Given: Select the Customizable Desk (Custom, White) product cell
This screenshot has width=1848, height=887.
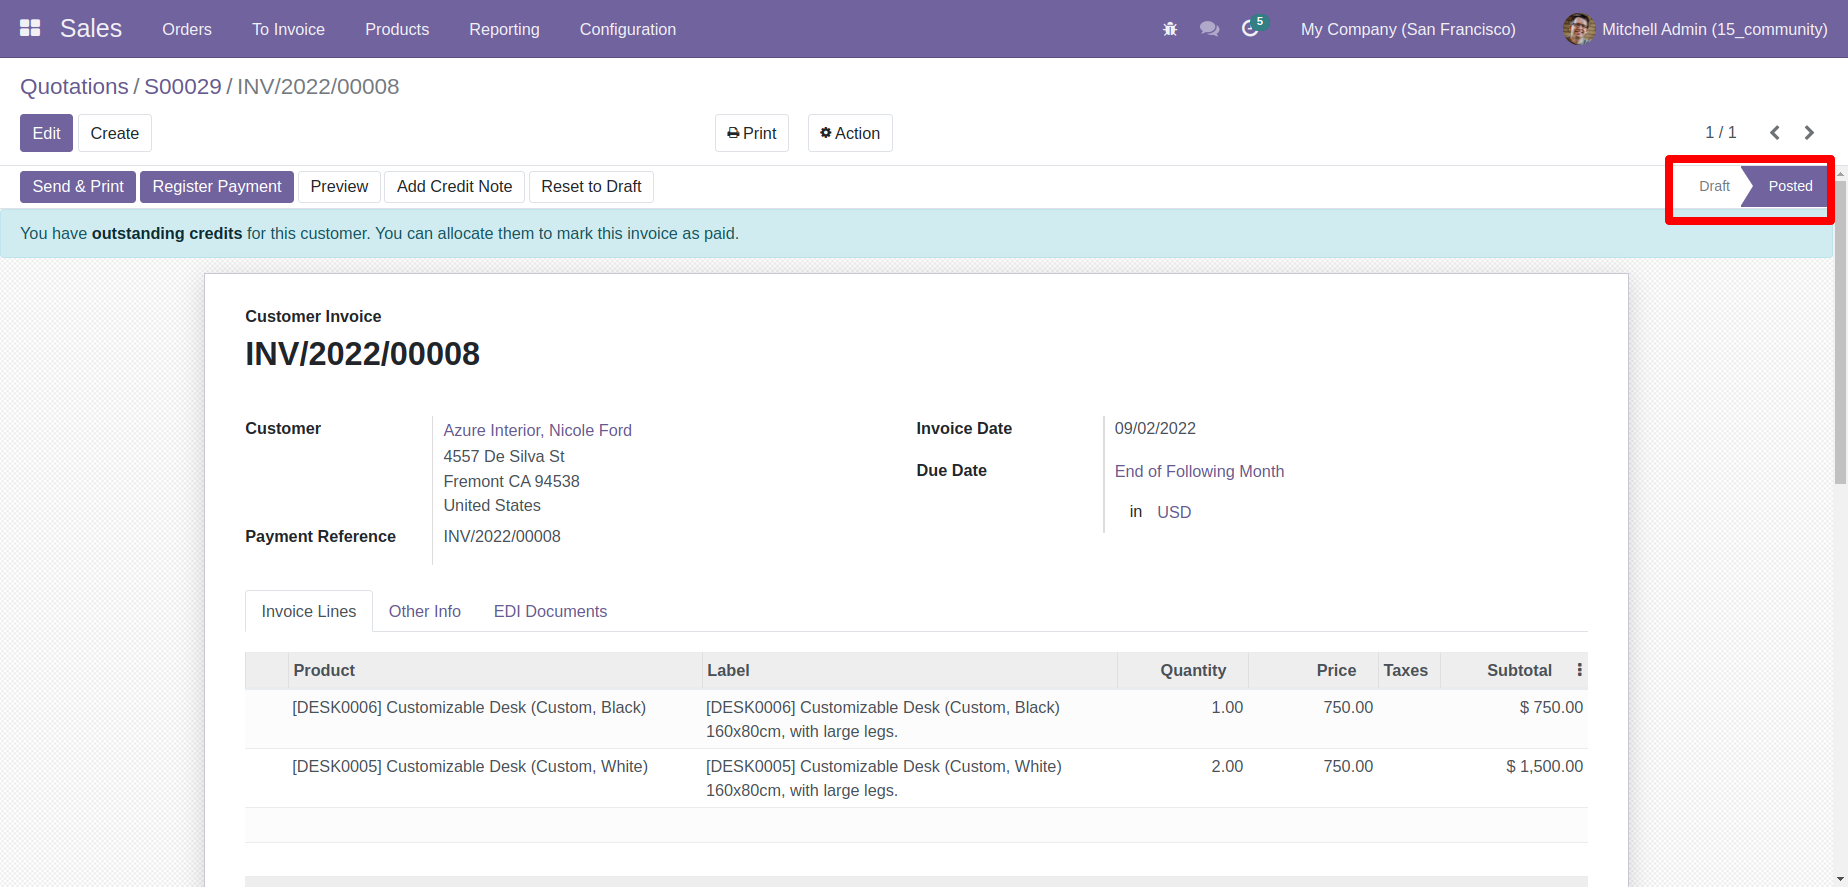Looking at the screenshot, I should 495,778.
